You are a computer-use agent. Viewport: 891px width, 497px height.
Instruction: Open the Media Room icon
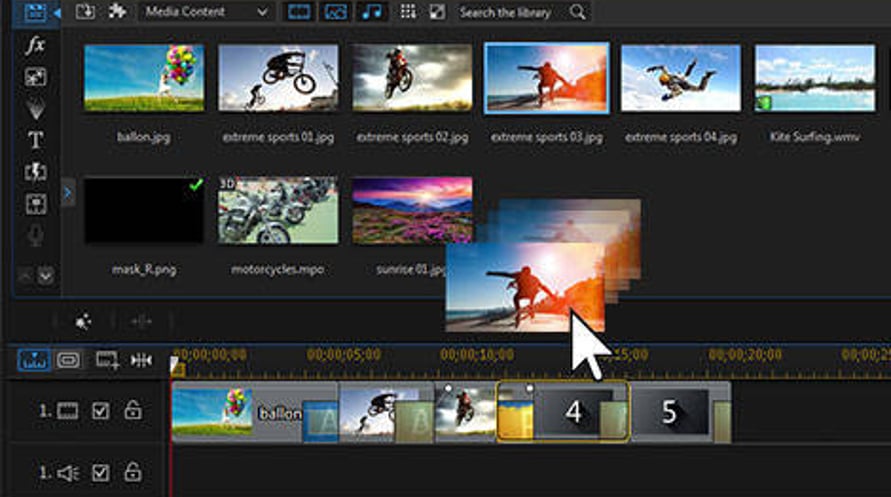point(35,12)
